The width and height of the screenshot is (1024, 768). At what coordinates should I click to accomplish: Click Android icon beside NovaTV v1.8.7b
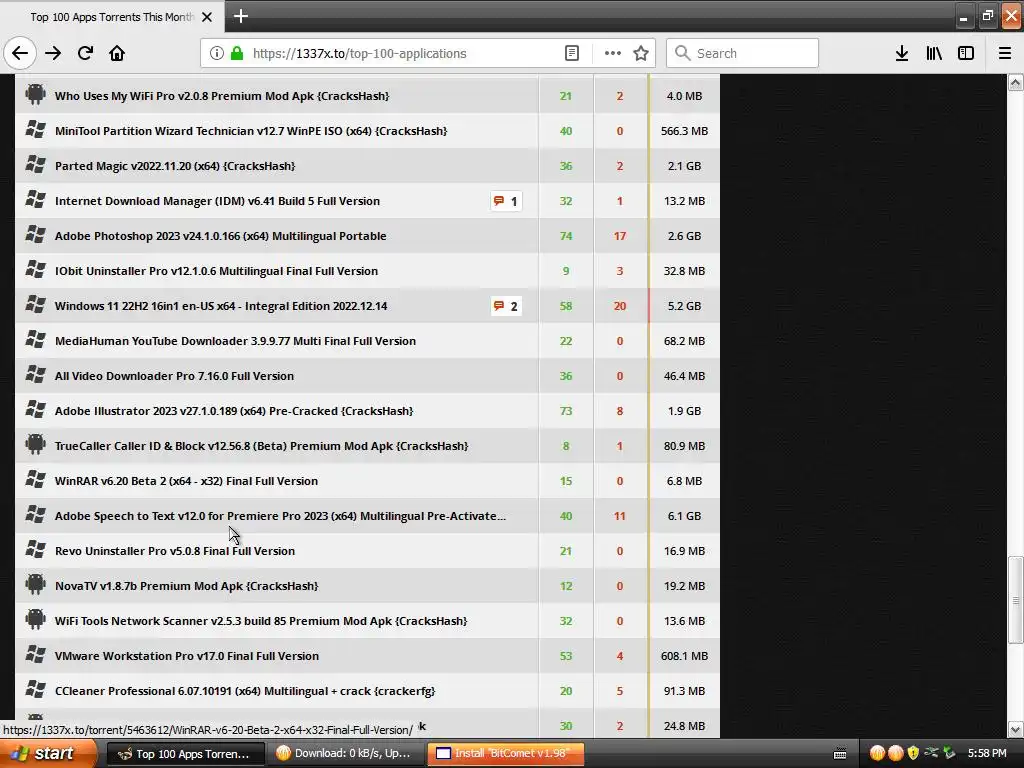tap(35, 584)
